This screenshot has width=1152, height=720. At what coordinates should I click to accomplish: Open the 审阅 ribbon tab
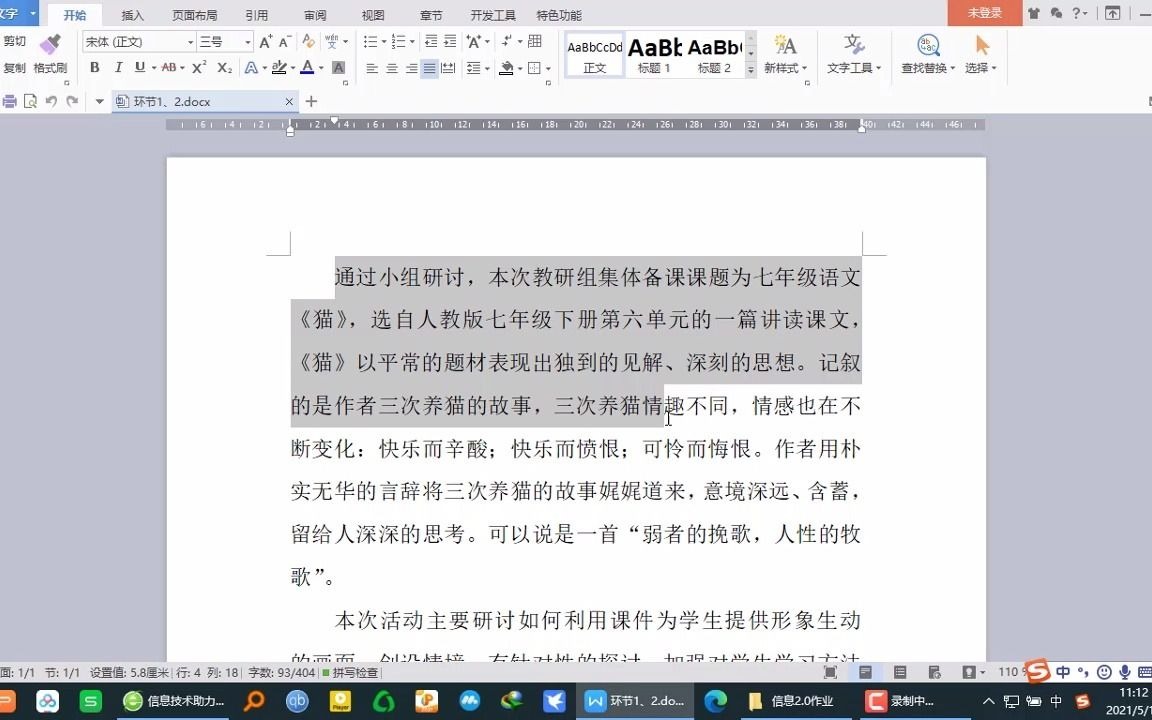pyautogui.click(x=315, y=14)
